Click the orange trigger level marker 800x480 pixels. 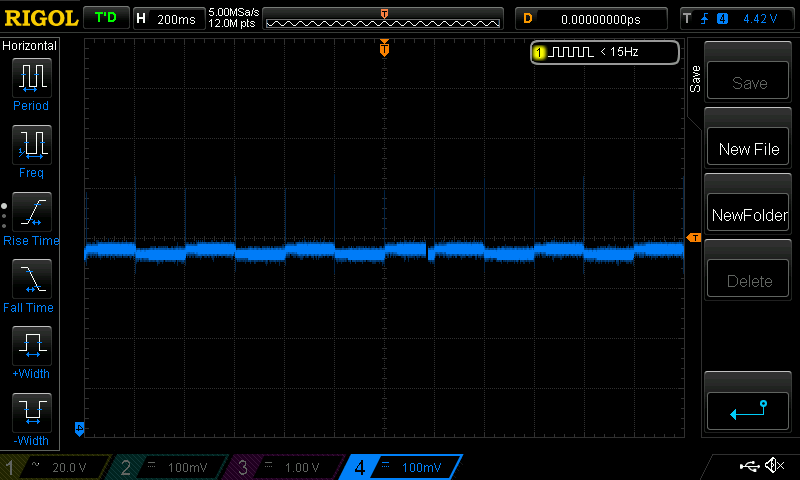tap(694, 237)
